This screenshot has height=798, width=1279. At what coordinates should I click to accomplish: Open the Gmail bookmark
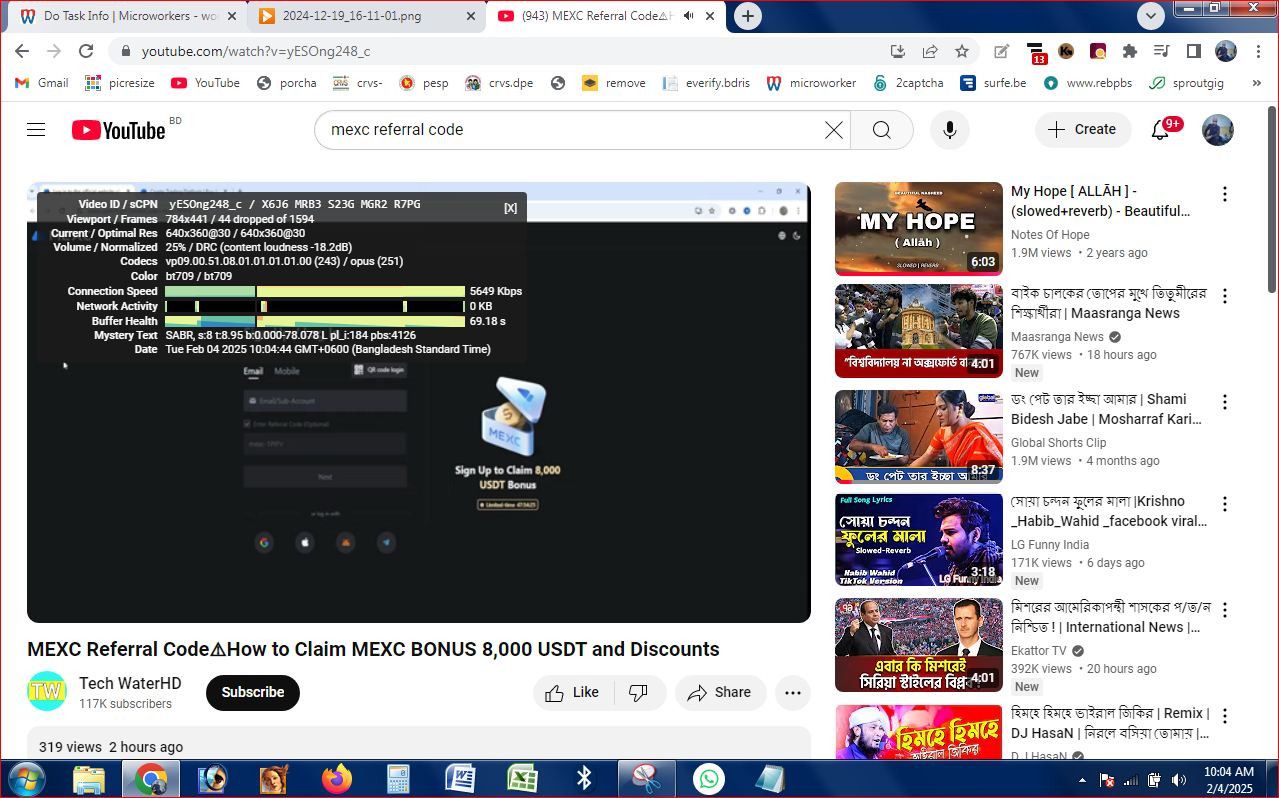click(x=43, y=83)
